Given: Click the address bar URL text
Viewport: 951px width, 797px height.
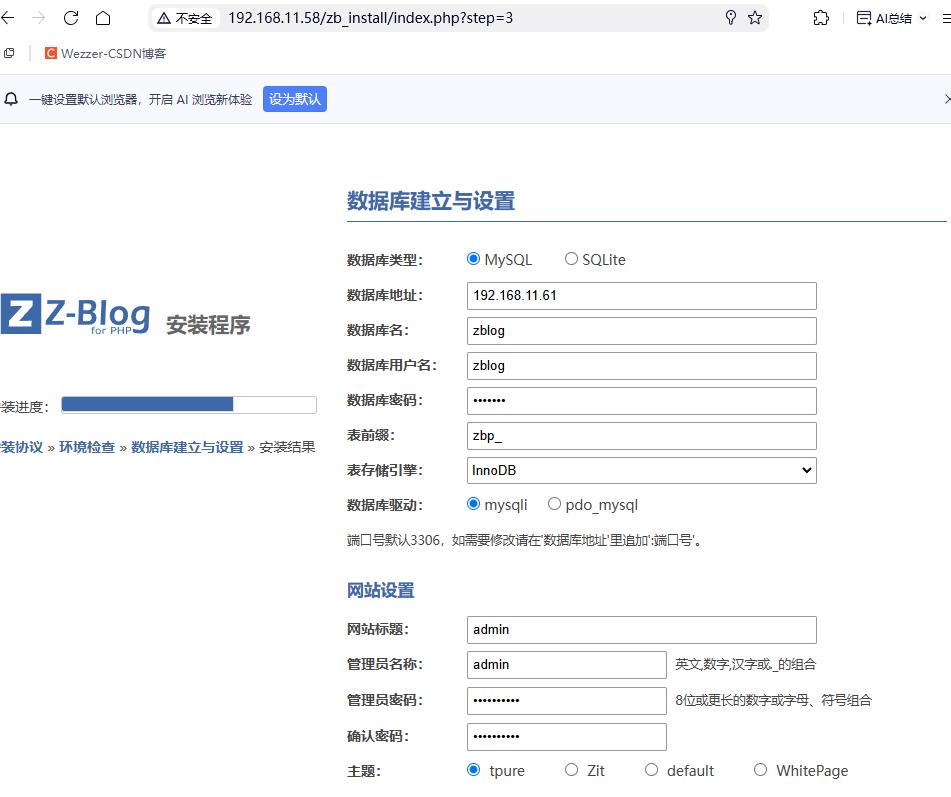Looking at the screenshot, I should (371, 18).
